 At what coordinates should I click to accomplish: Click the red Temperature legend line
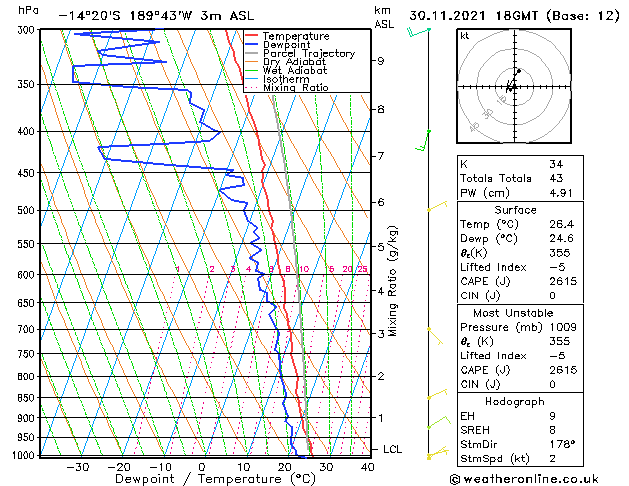(251, 36)
